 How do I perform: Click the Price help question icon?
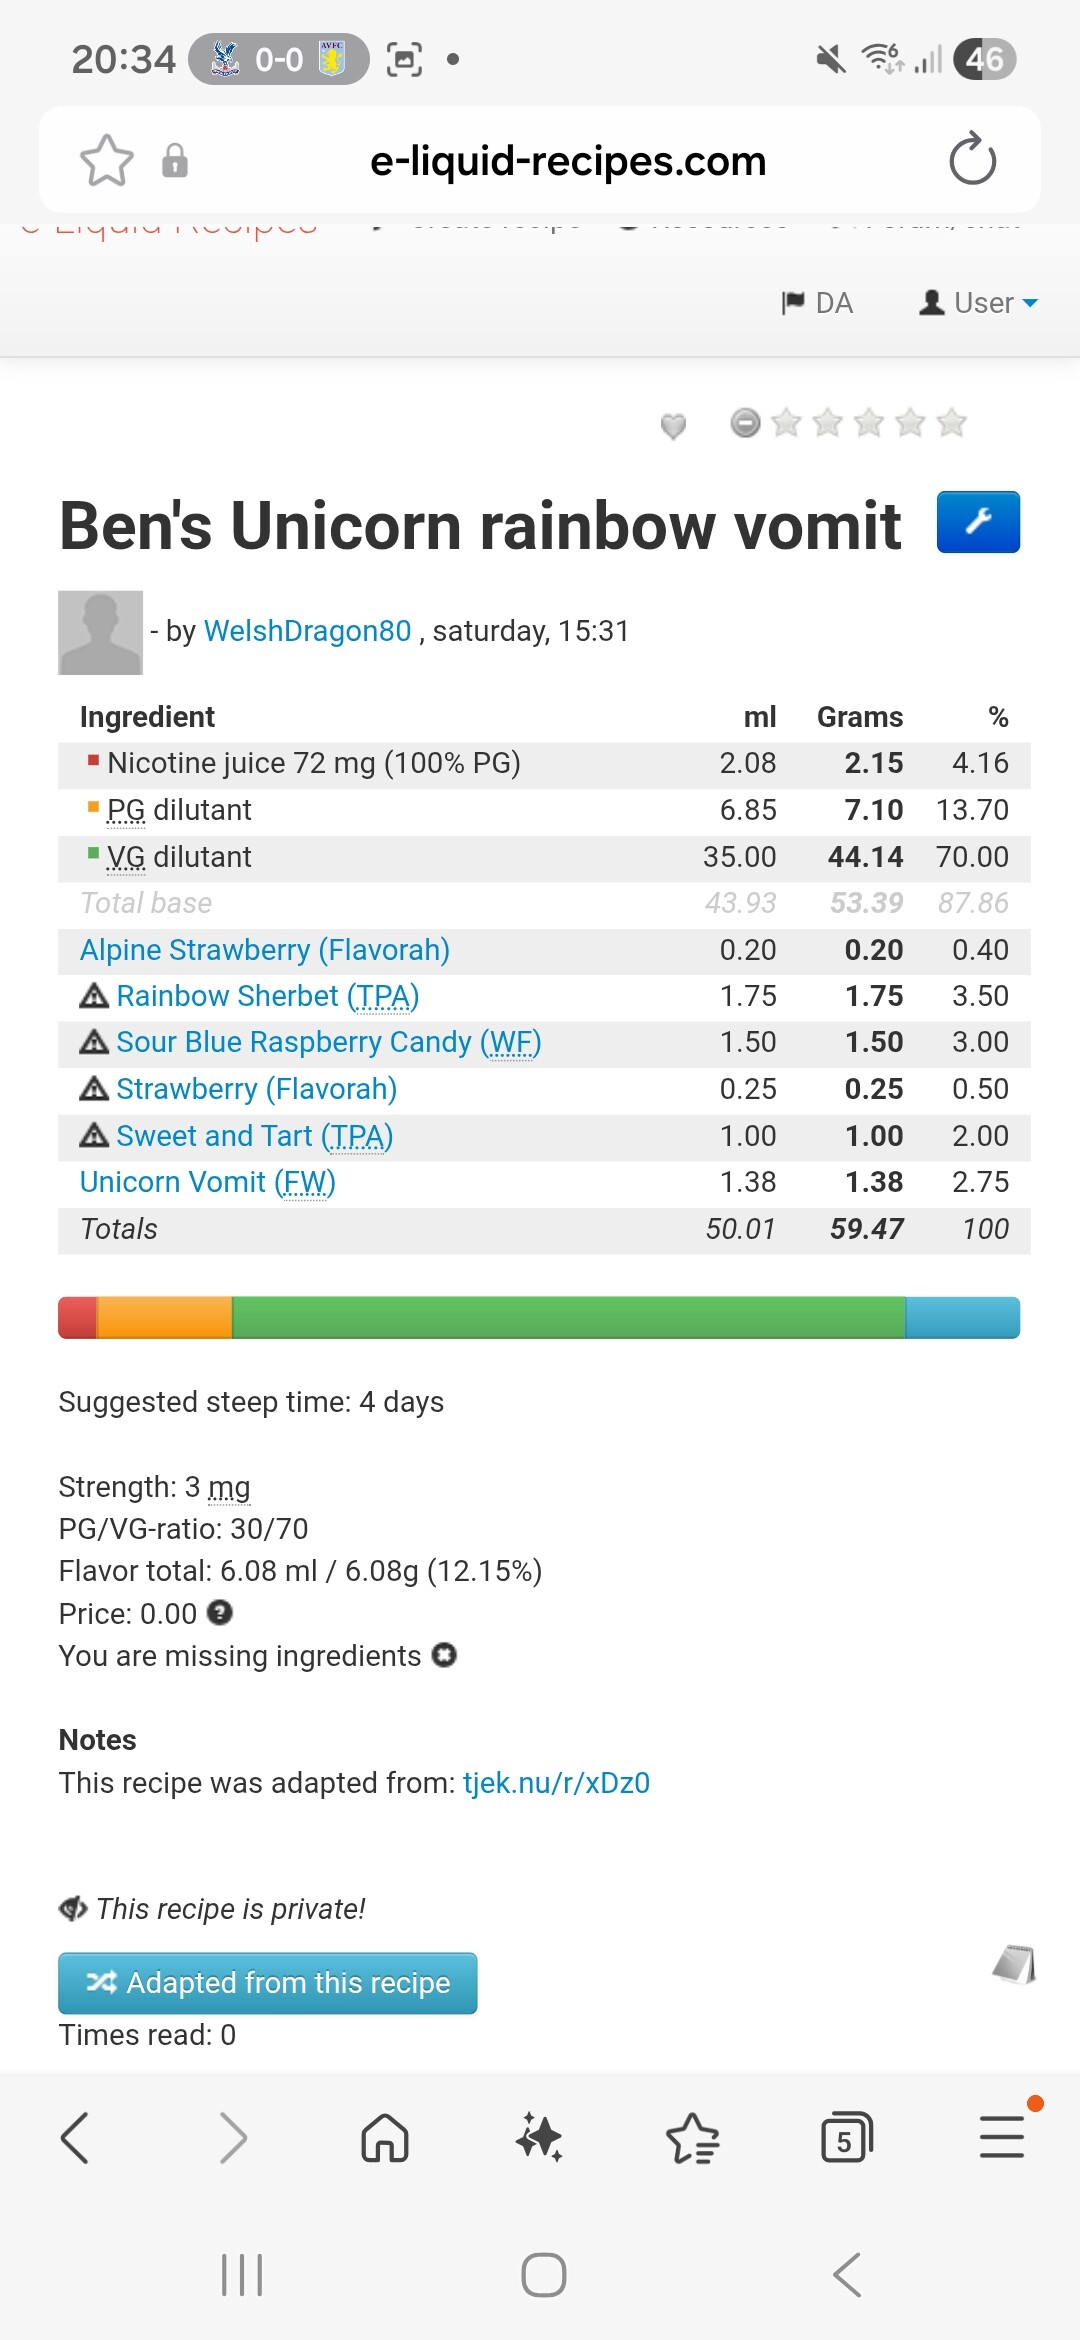220,1613
